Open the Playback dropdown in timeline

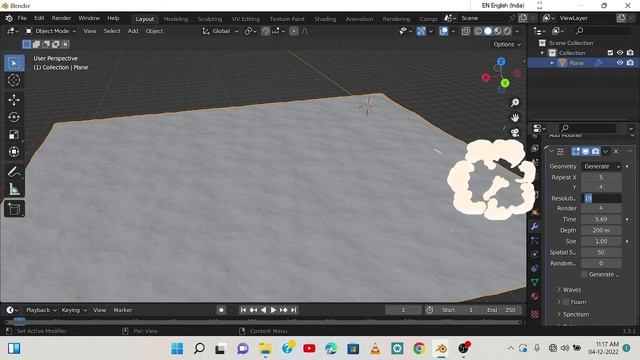pyautogui.click(x=41, y=310)
